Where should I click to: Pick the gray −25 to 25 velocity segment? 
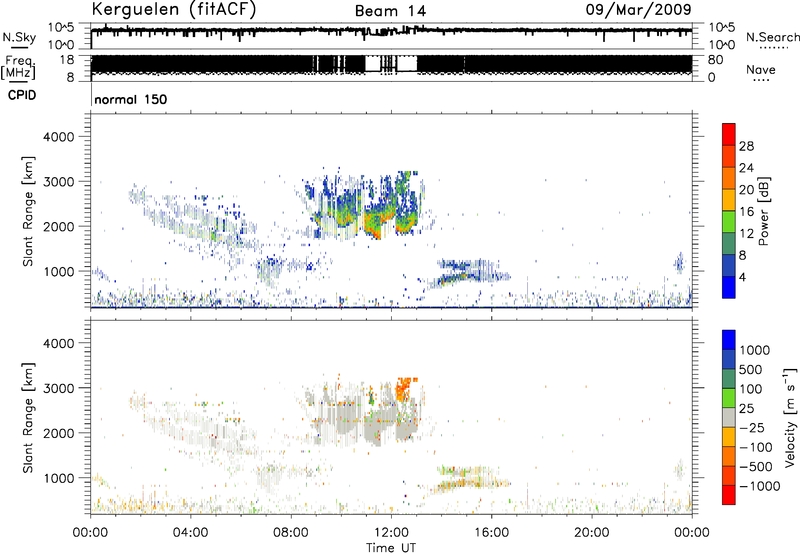coord(729,417)
